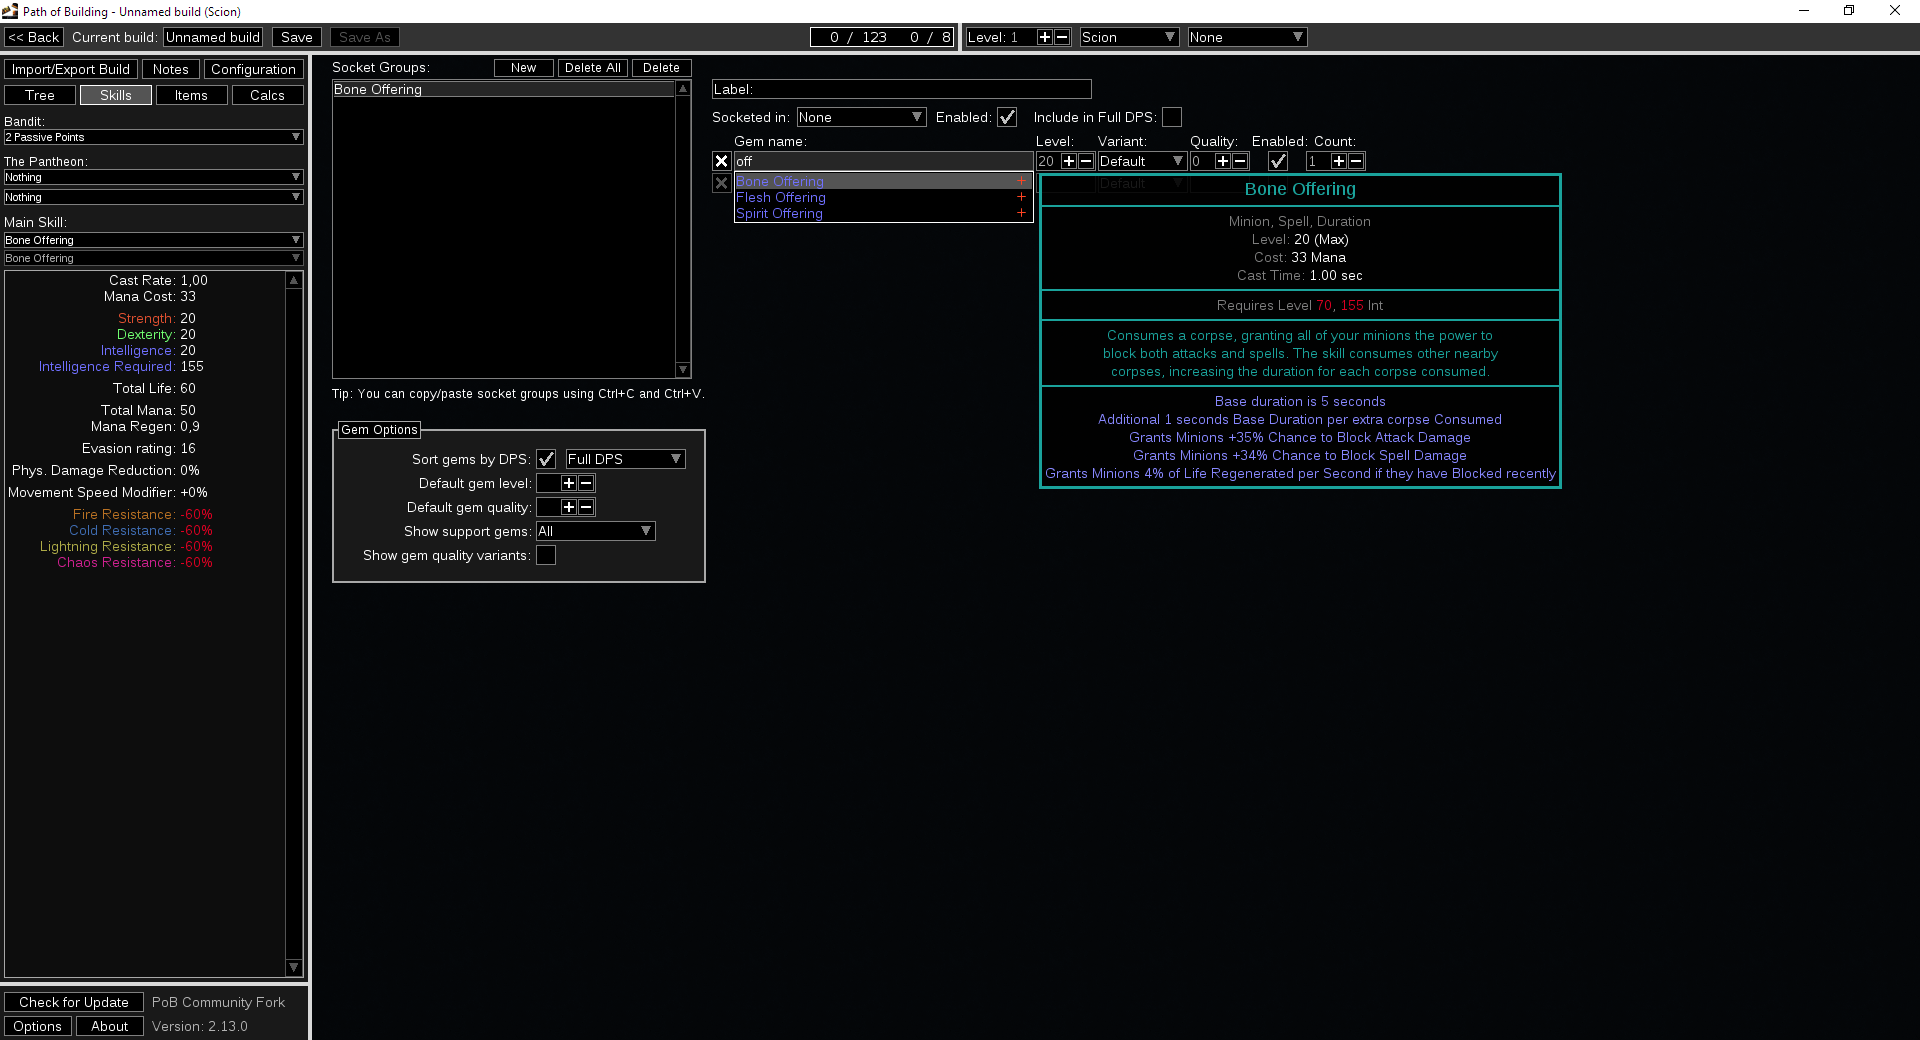Click the Default gem level field

pyautogui.click(x=549, y=483)
